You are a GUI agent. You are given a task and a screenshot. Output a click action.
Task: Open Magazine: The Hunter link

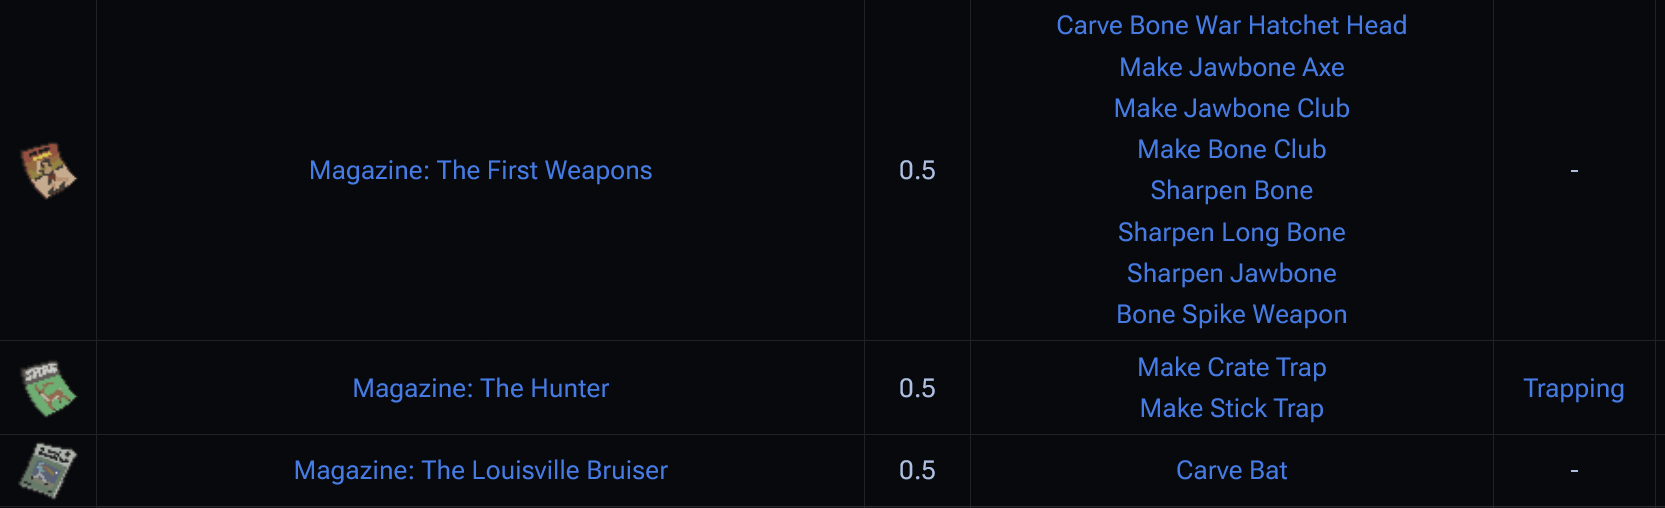480,388
